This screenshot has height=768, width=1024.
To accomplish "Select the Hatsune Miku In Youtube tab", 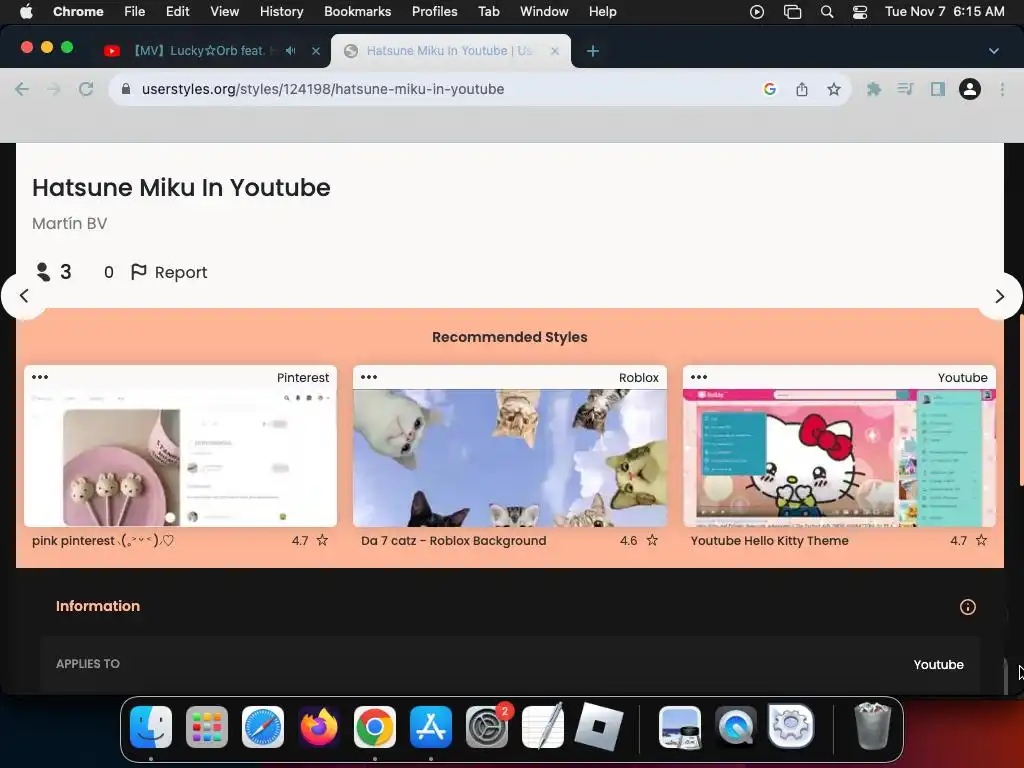I will [451, 51].
